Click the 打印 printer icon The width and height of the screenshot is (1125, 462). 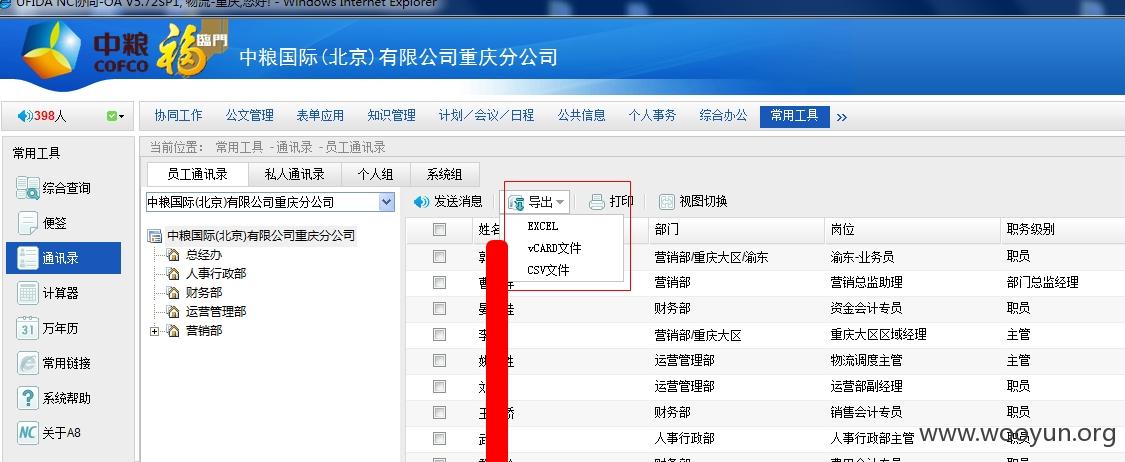coord(597,202)
